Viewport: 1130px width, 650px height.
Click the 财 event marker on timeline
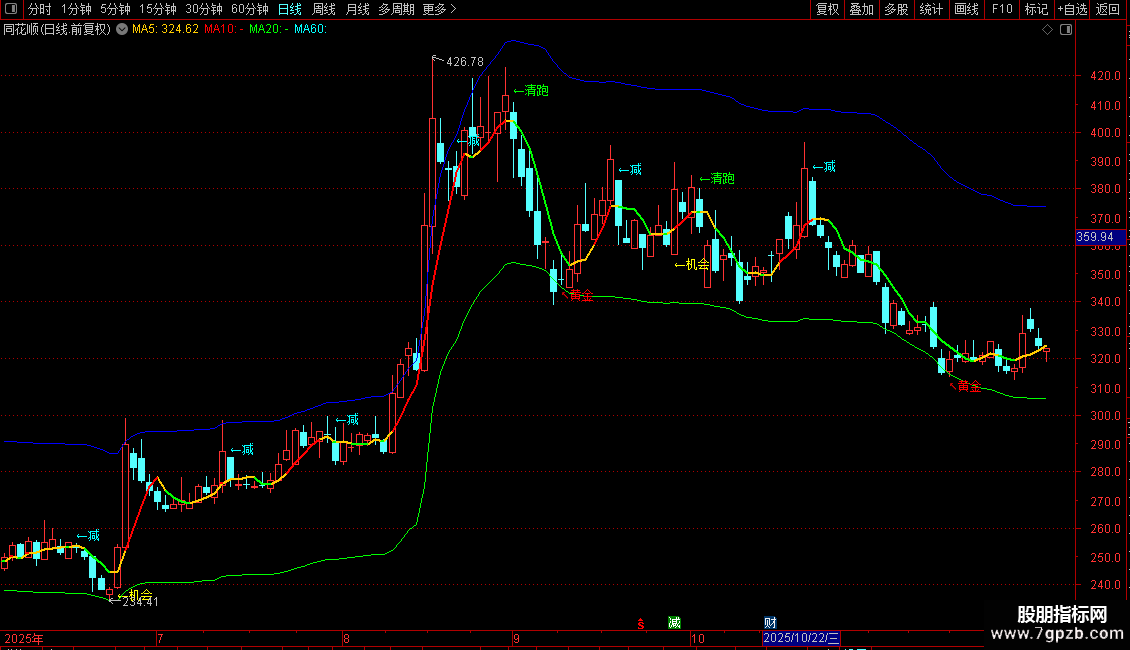click(770, 623)
